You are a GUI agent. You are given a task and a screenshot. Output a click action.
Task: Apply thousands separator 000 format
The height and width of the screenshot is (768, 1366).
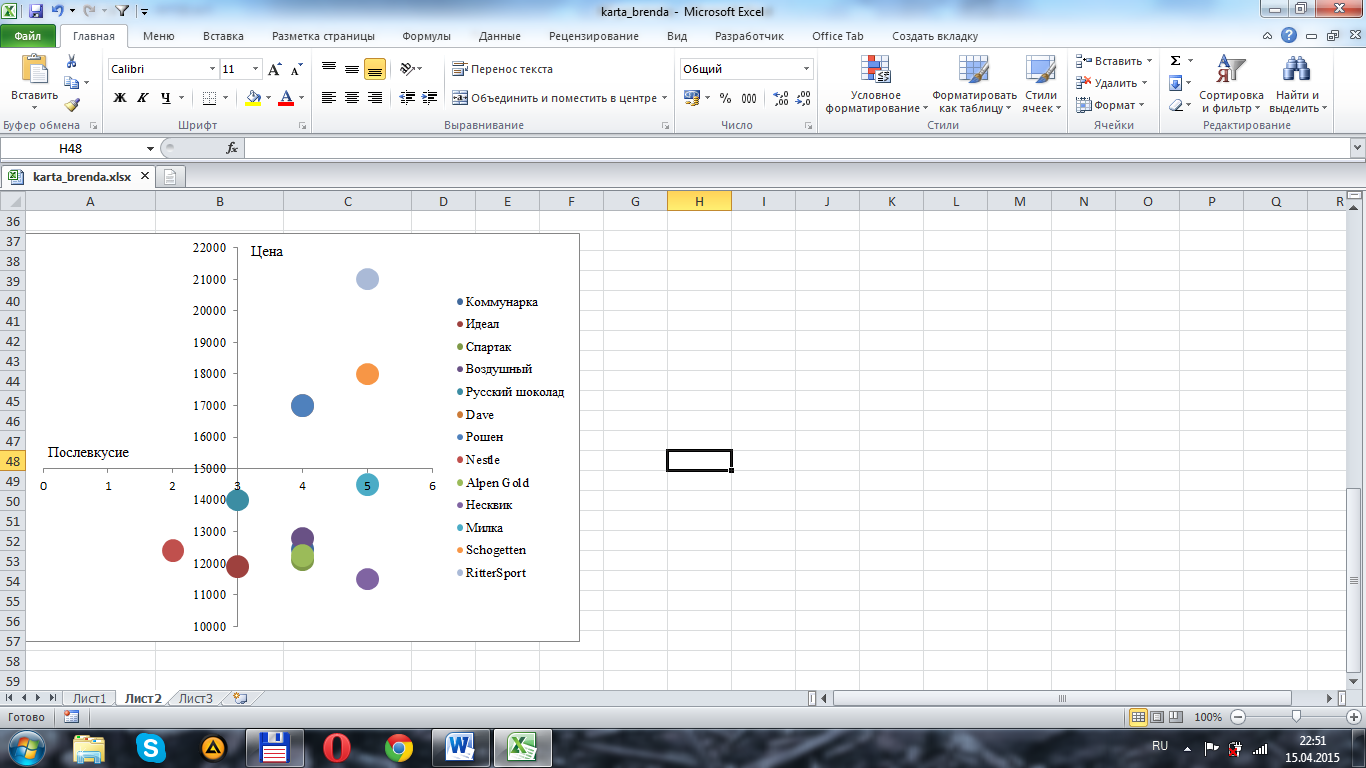(749, 98)
